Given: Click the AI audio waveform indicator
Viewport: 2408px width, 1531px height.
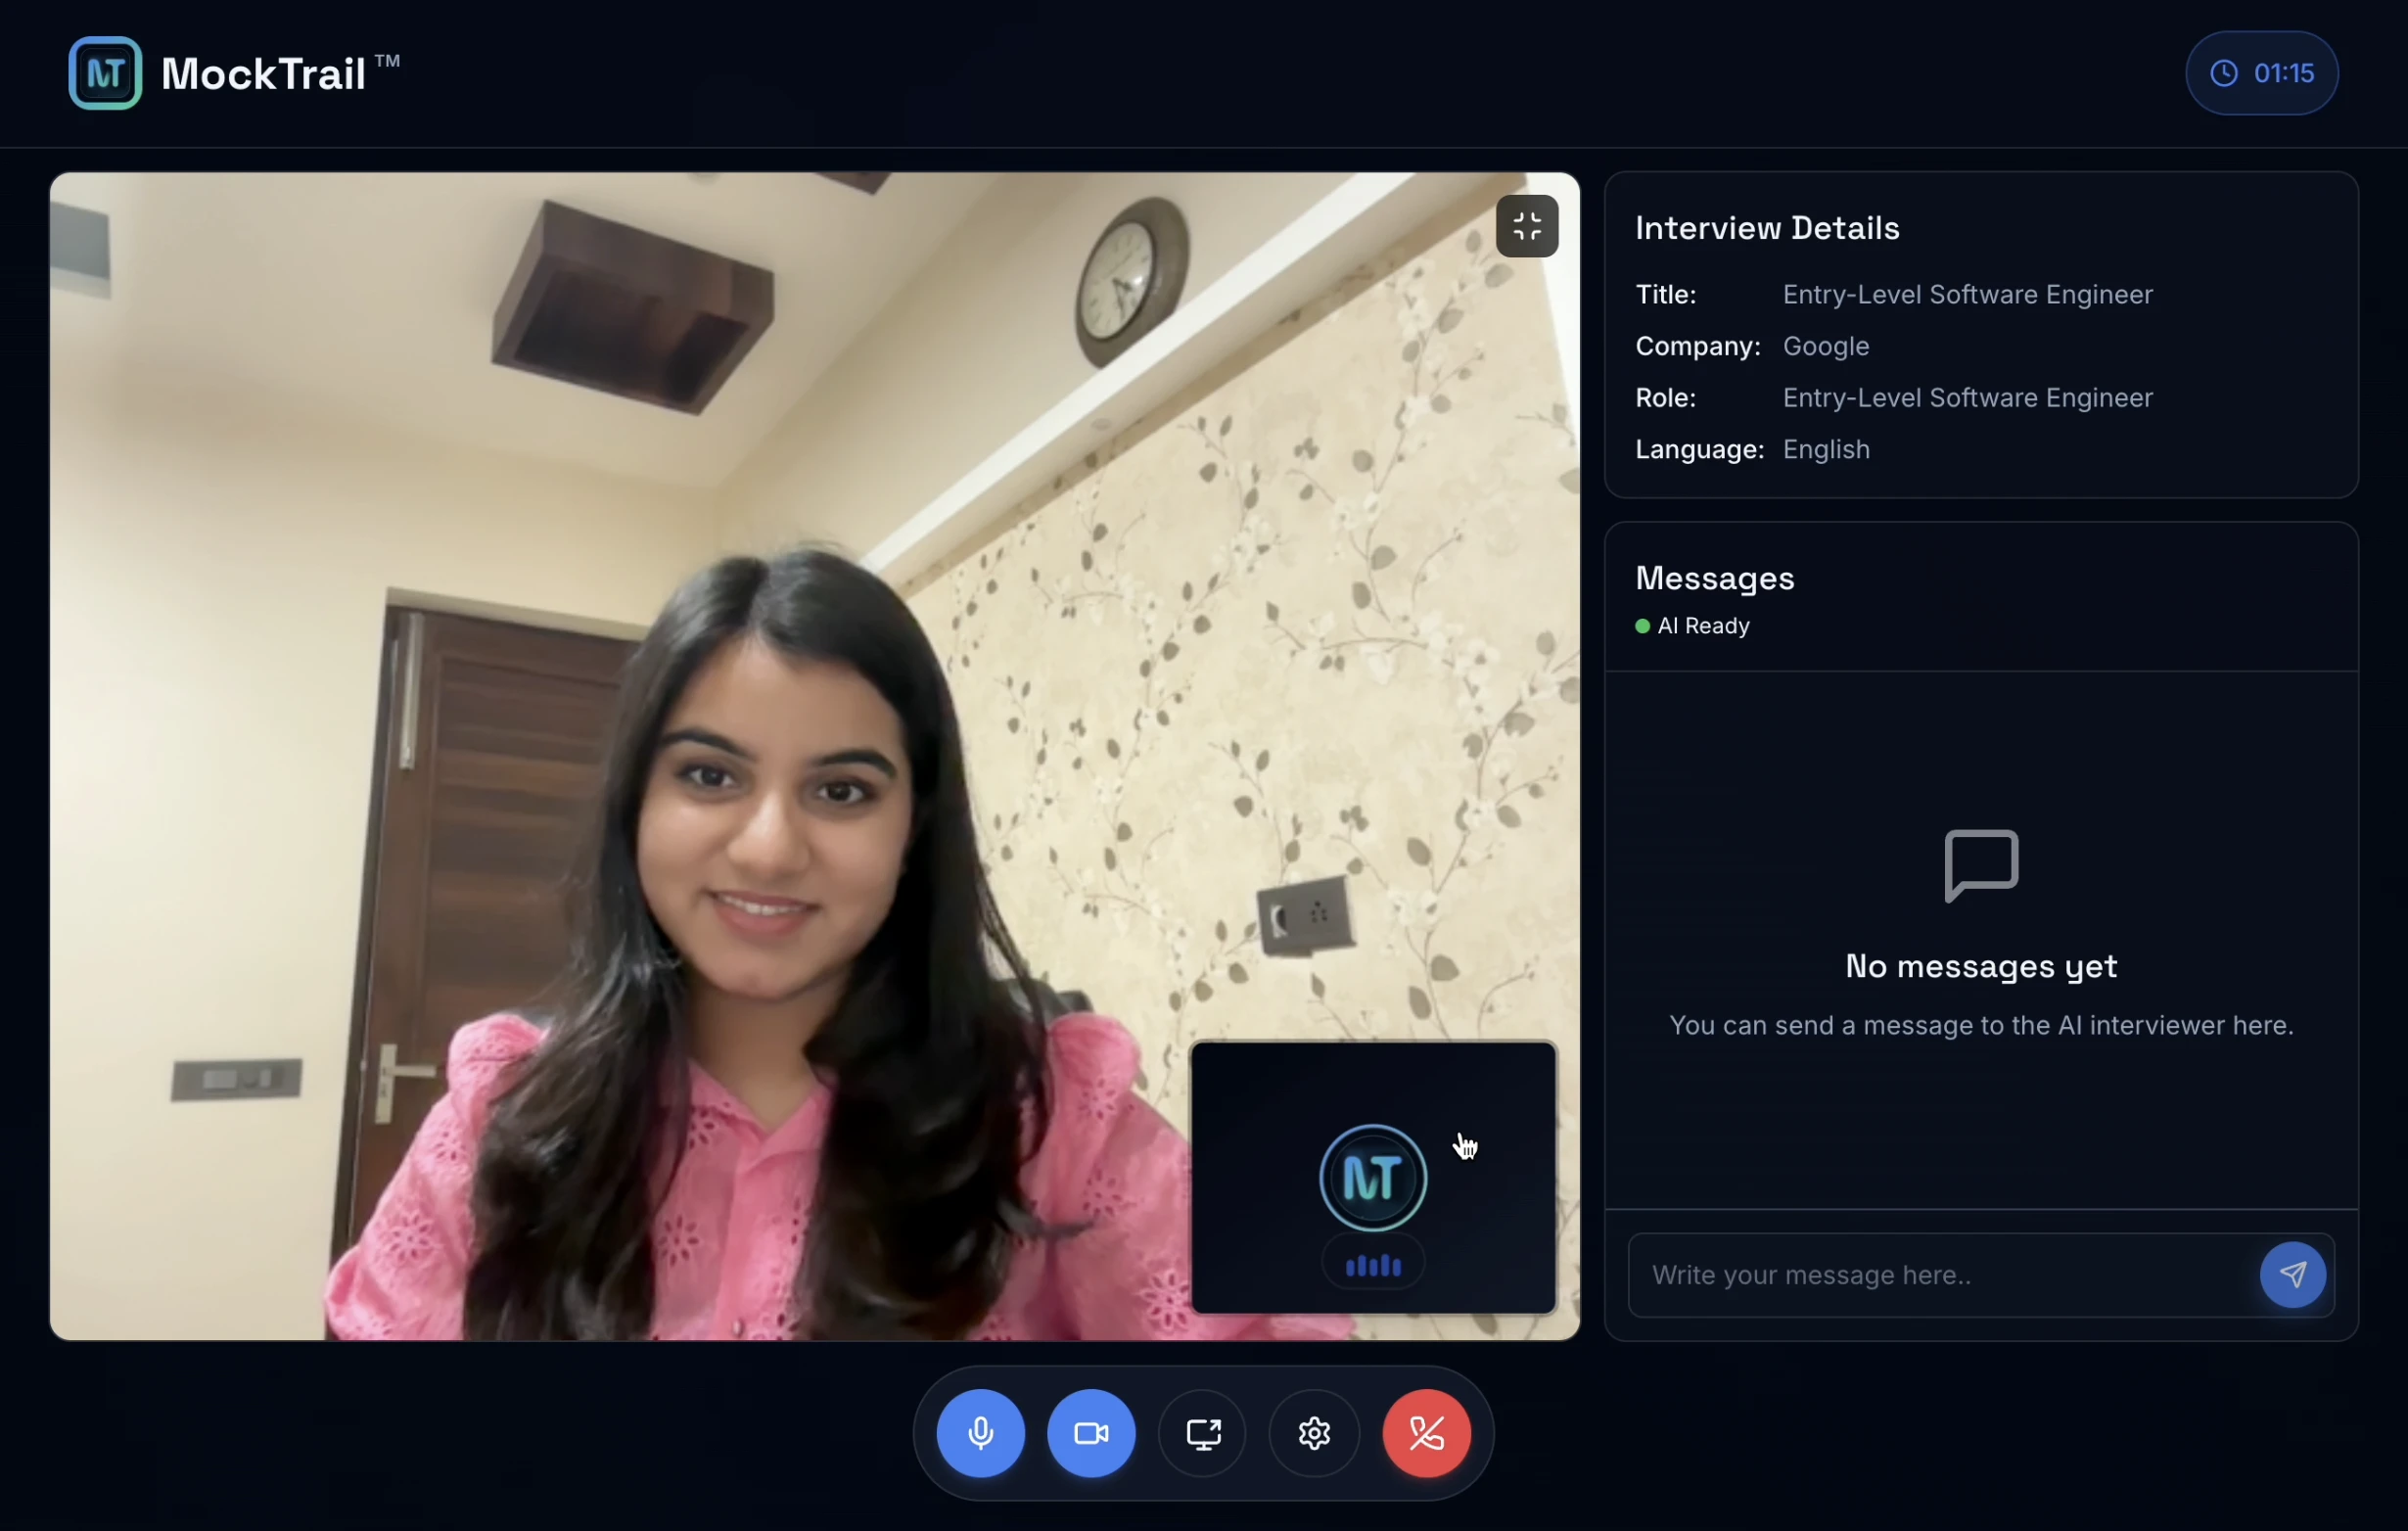Looking at the screenshot, I should 1372,1266.
